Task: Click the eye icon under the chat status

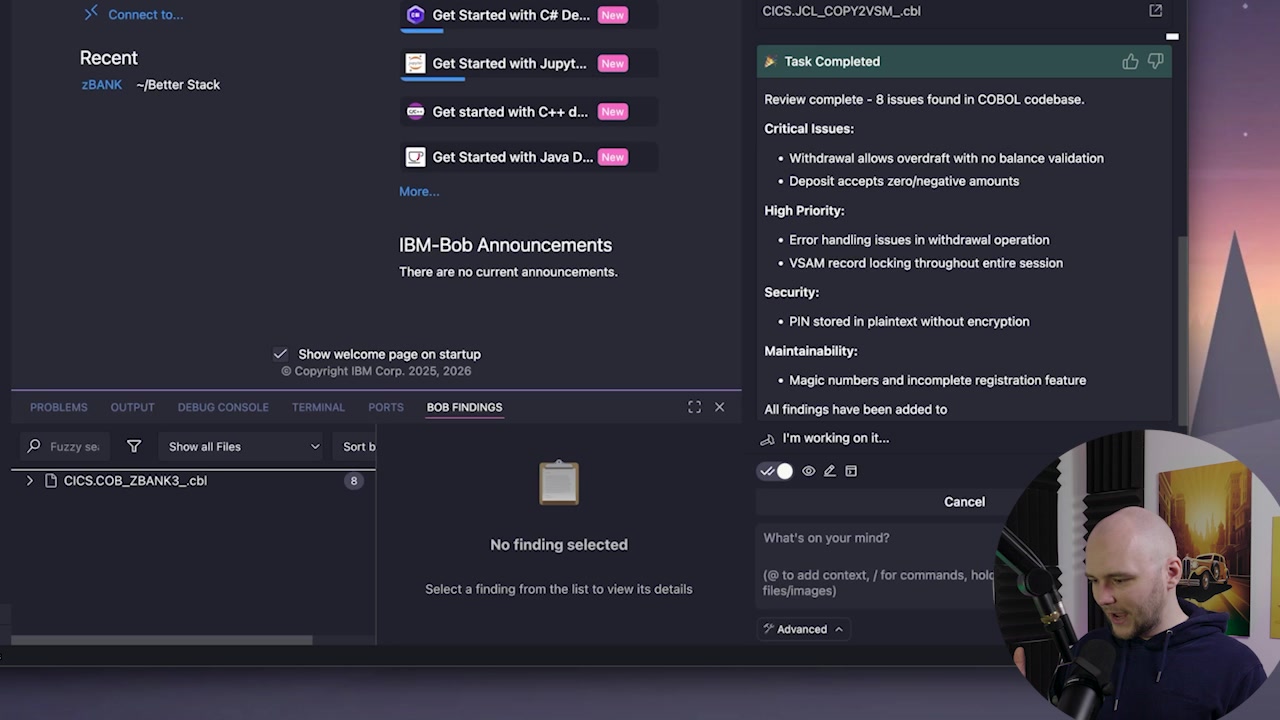Action: tap(808, 471)
